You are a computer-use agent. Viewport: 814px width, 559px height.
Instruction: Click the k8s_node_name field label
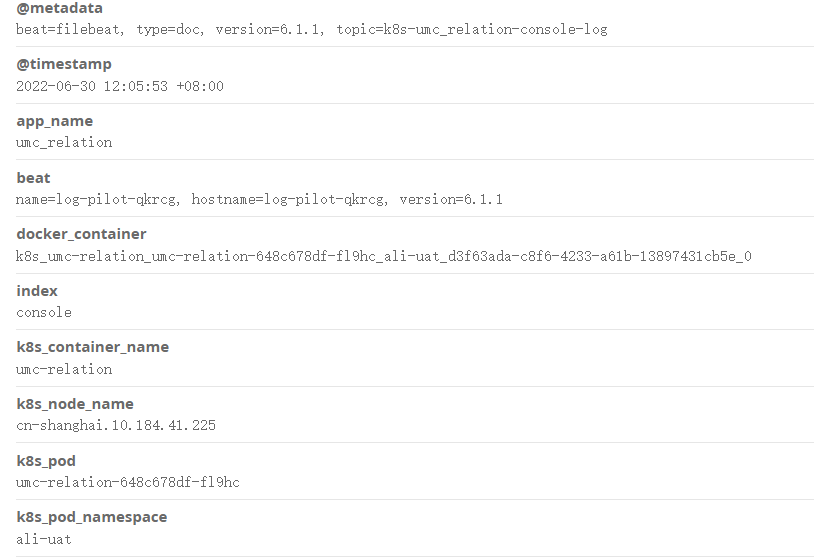(x=75, y=404)
